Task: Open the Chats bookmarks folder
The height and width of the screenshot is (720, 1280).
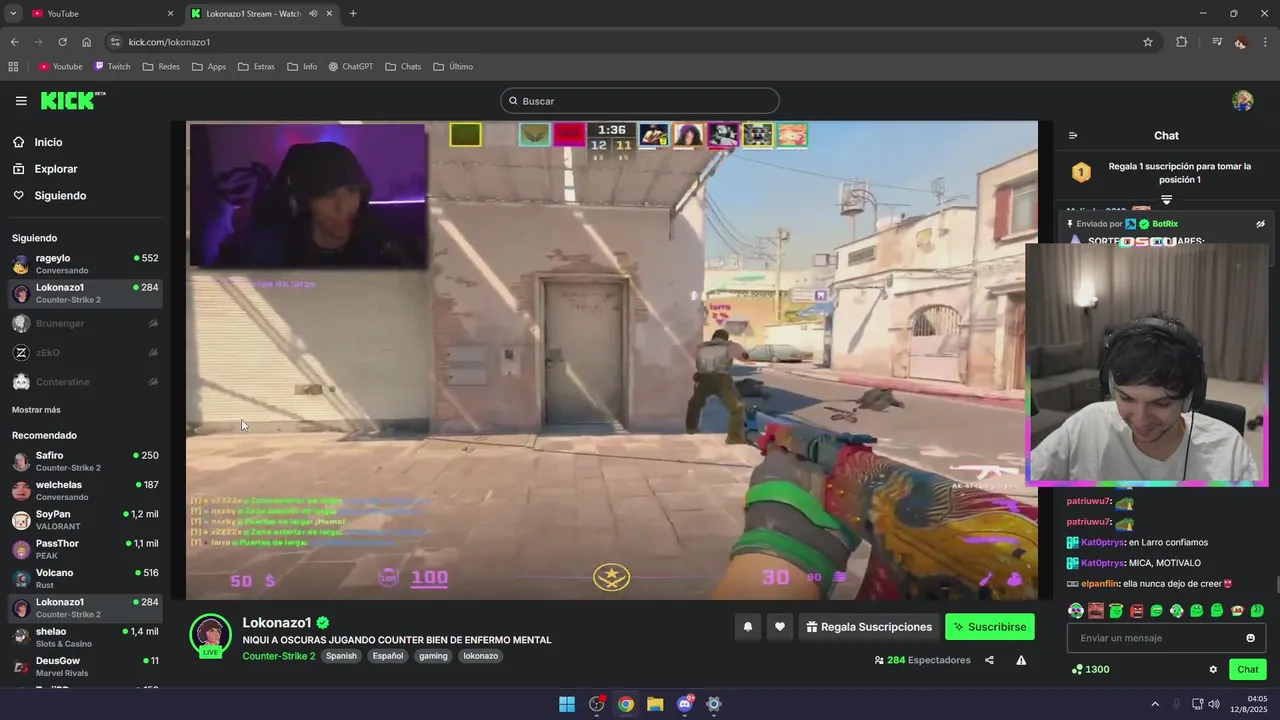Action: point(403,67)
